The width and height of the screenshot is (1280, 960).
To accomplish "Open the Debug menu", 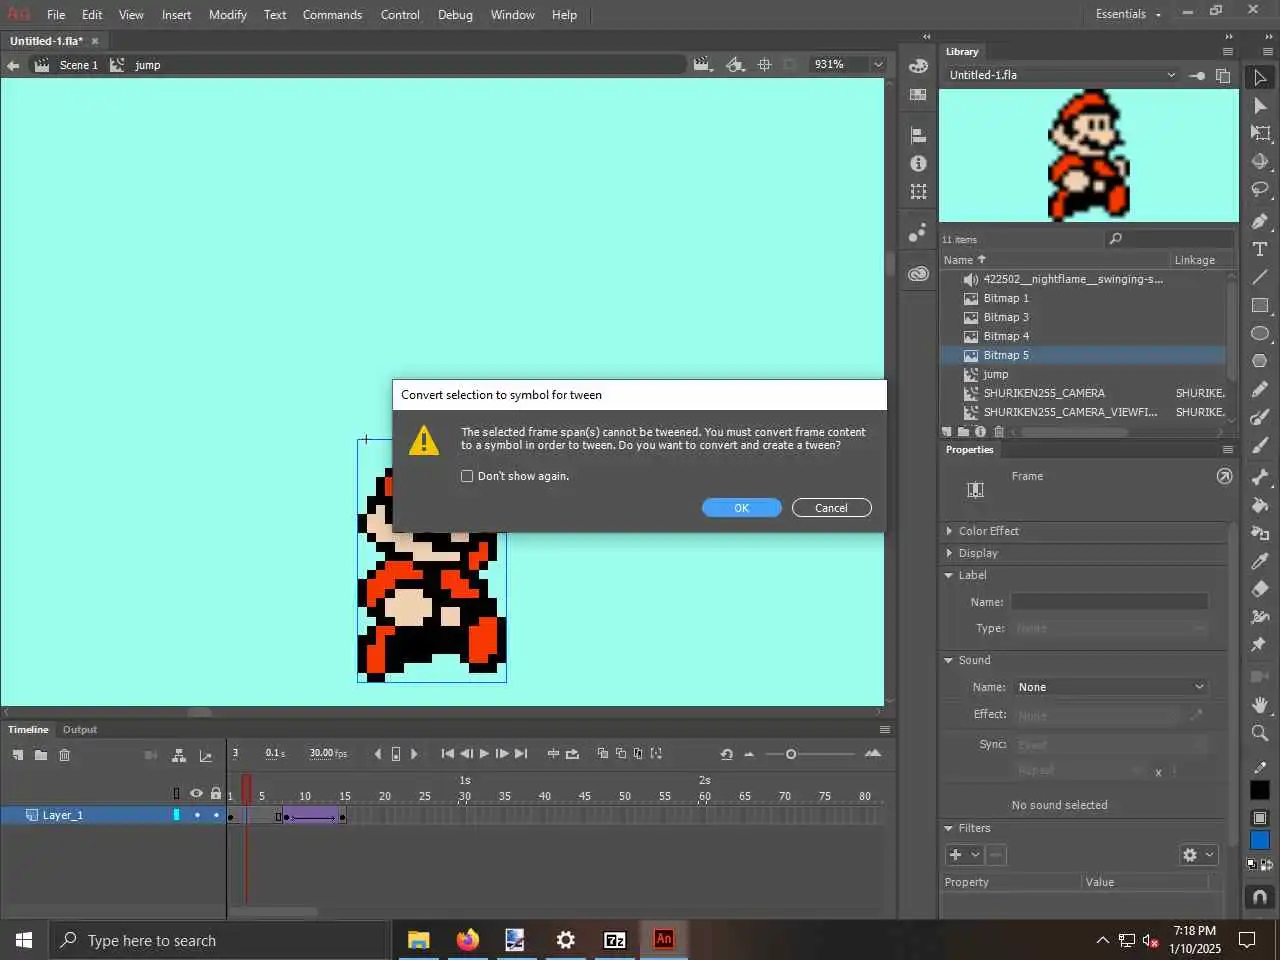I will tap(455, 15).
